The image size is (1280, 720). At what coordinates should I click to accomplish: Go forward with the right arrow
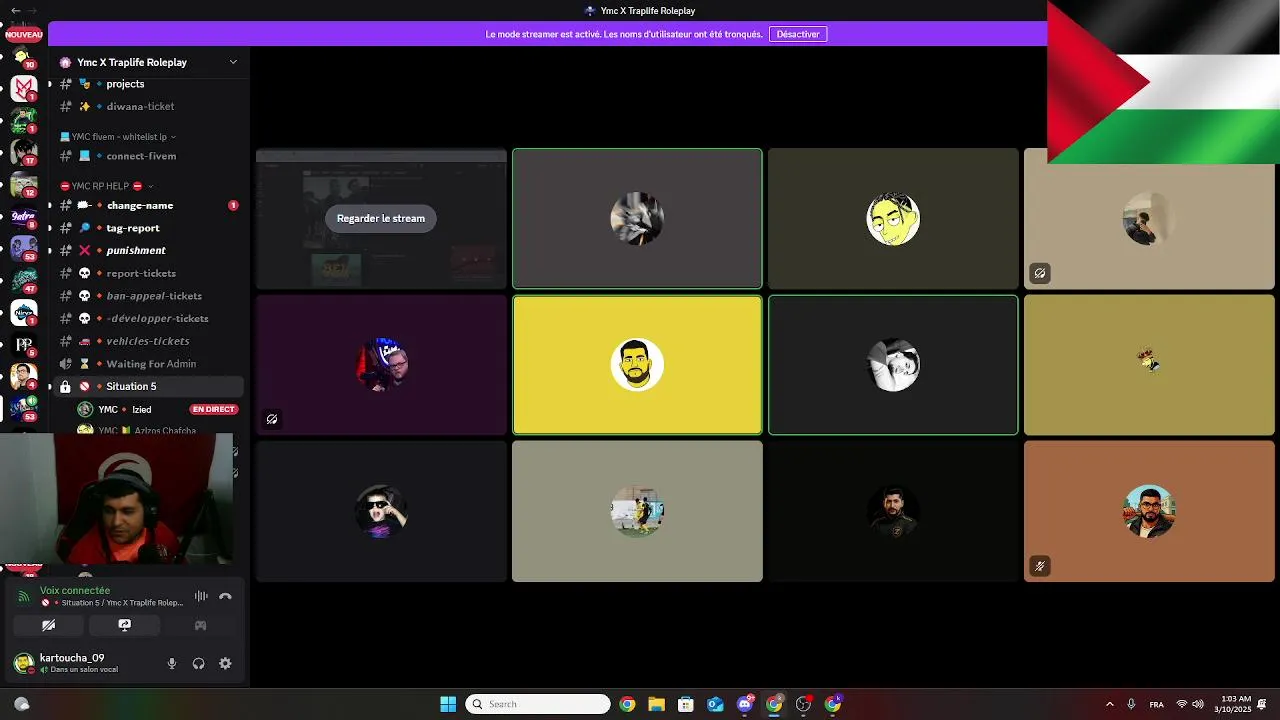pos(32,10)
